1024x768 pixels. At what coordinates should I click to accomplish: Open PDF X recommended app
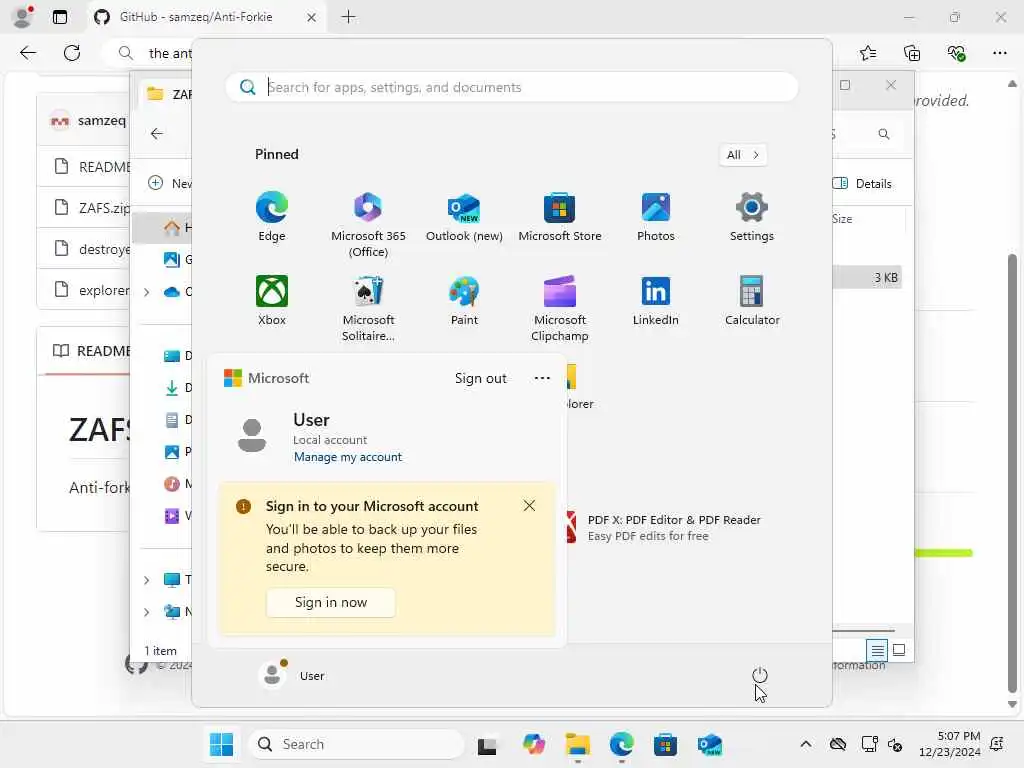point(663,527)
